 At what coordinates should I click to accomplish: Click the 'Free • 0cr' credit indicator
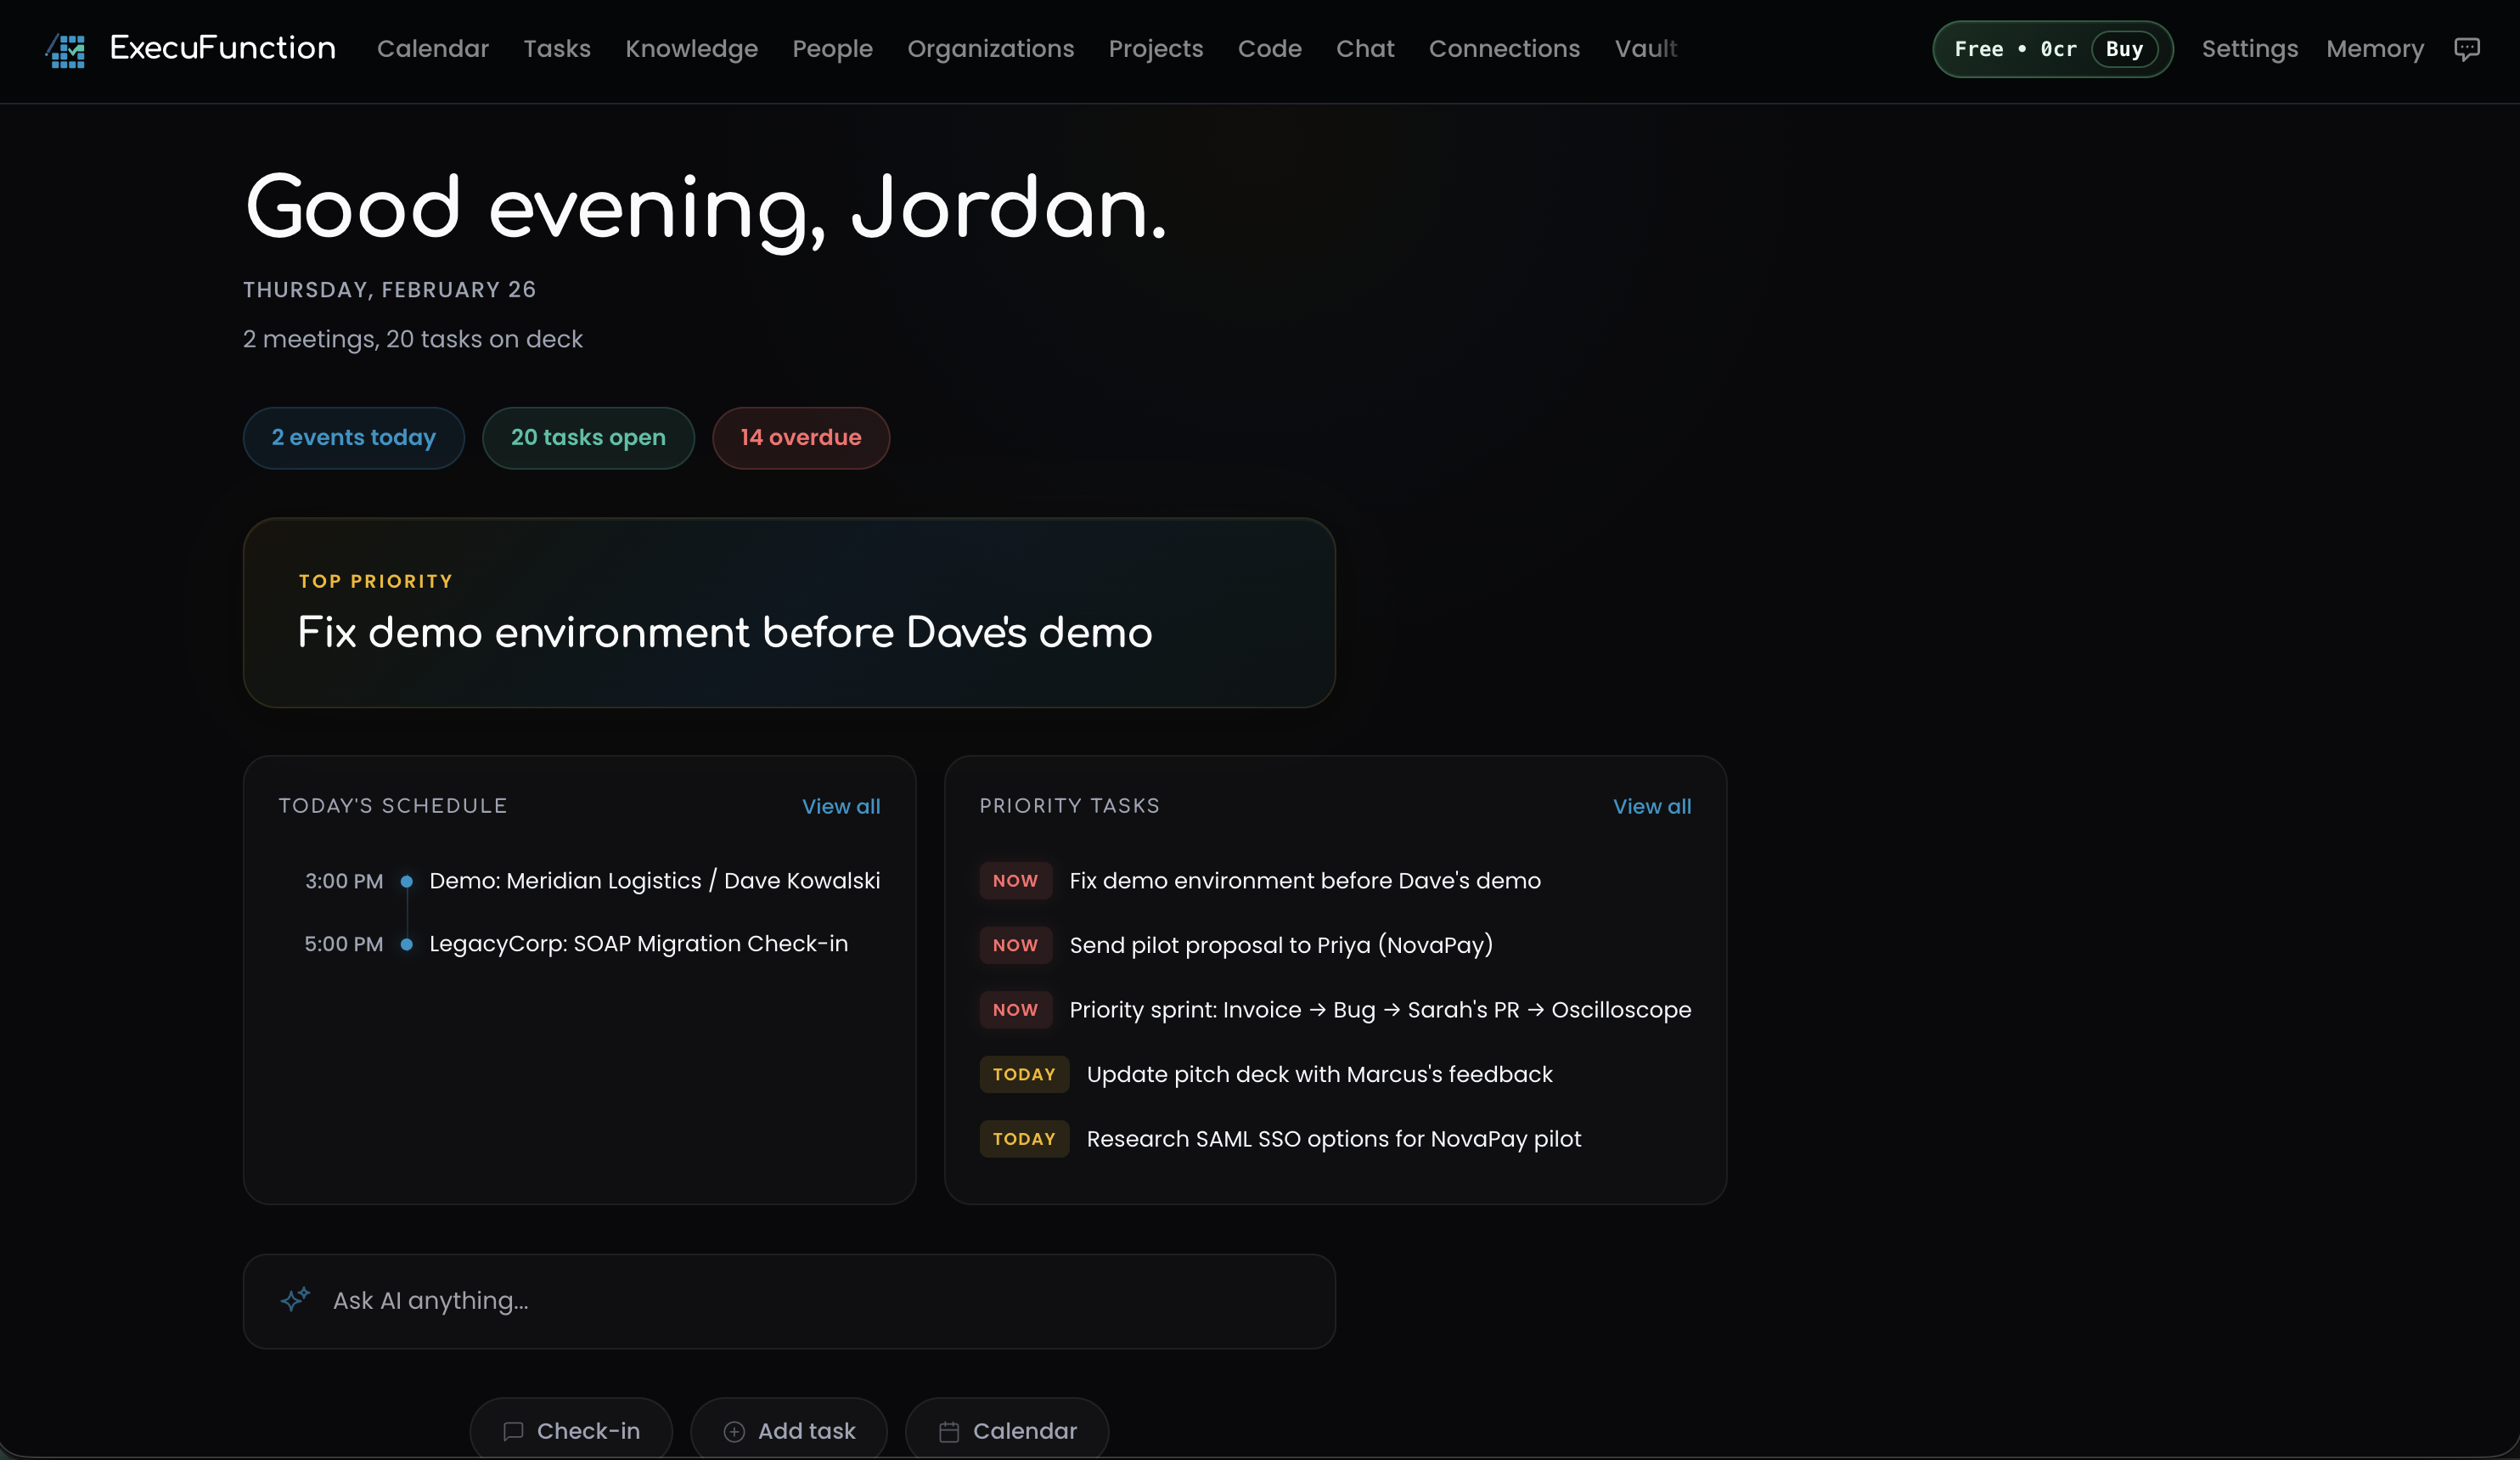point(2014,49)
